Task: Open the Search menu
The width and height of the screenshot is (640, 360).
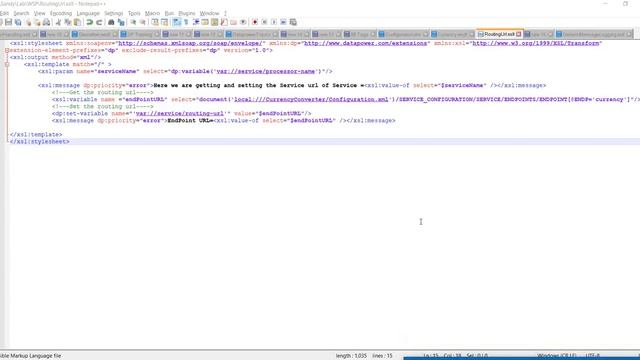Action: pyautogui.click(x=21, y=13)
